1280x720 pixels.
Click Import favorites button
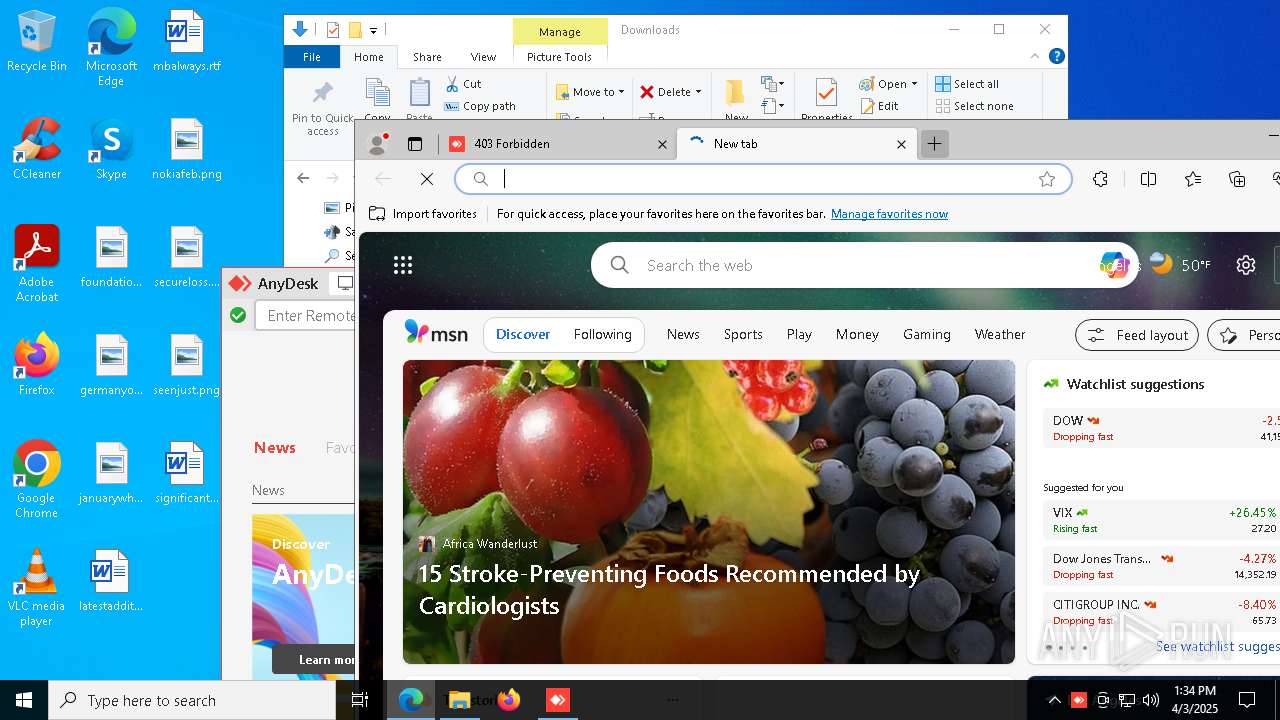tap(423, 213)
